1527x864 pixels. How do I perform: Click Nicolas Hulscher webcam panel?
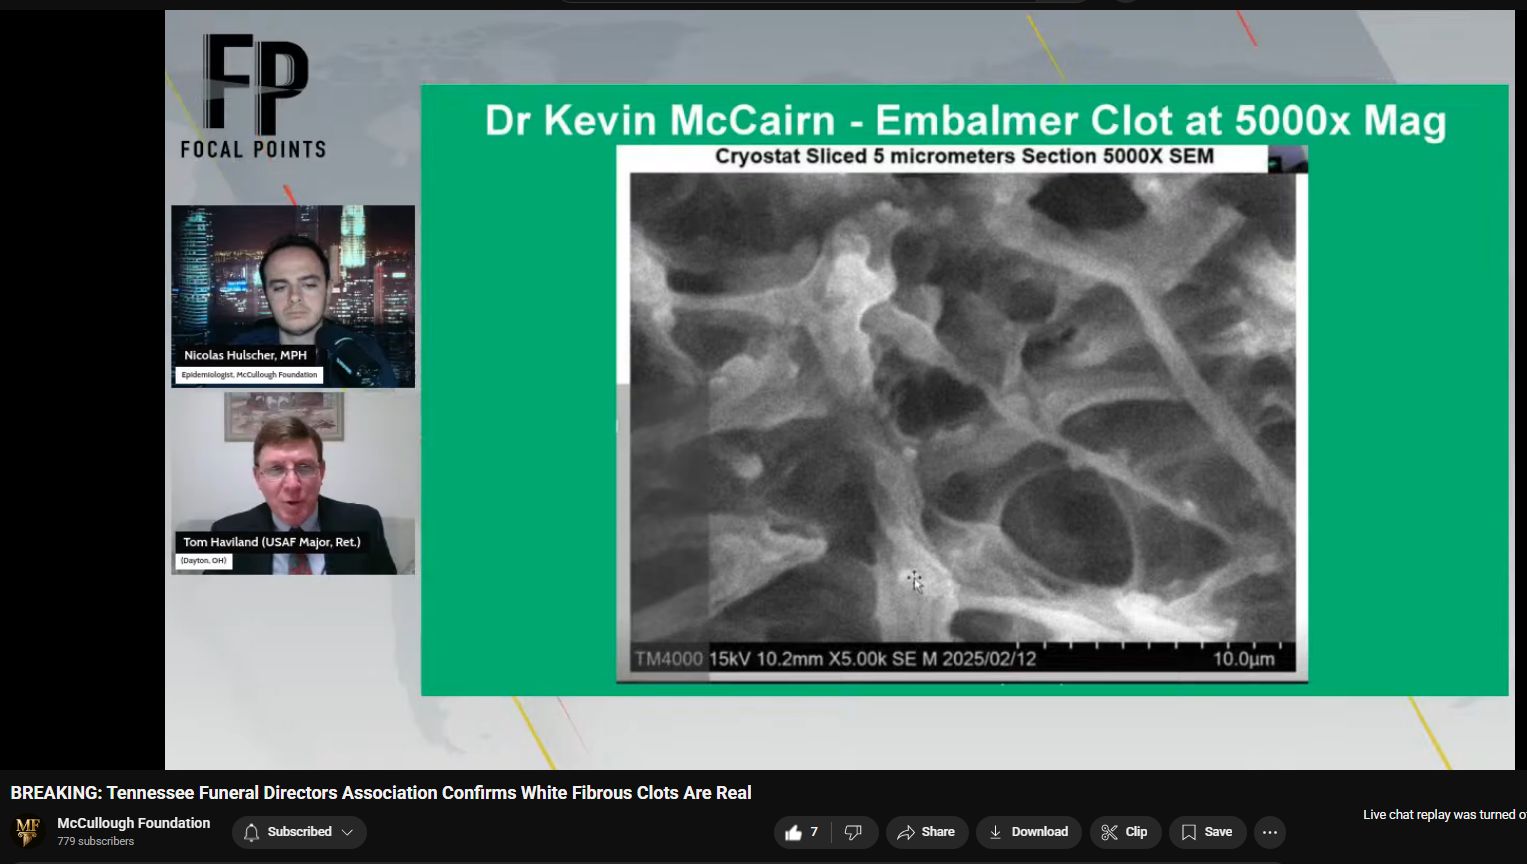tap(293, 296)
